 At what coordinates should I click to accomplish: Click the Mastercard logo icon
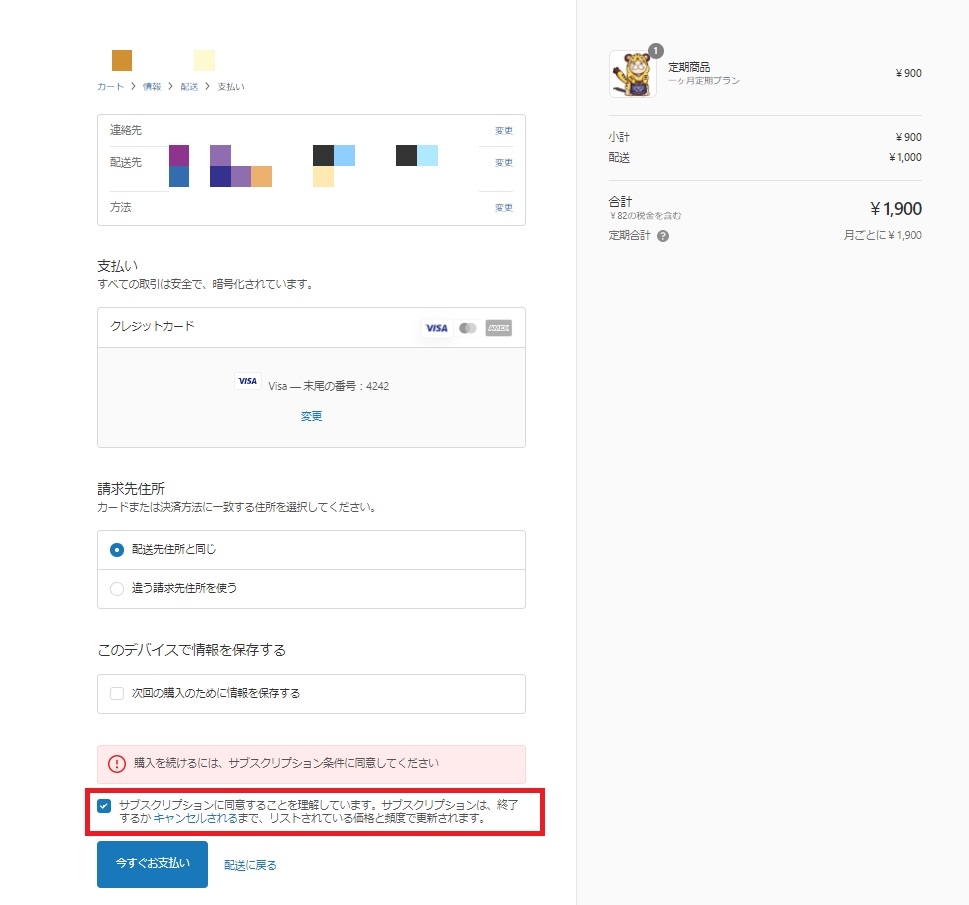467,328
